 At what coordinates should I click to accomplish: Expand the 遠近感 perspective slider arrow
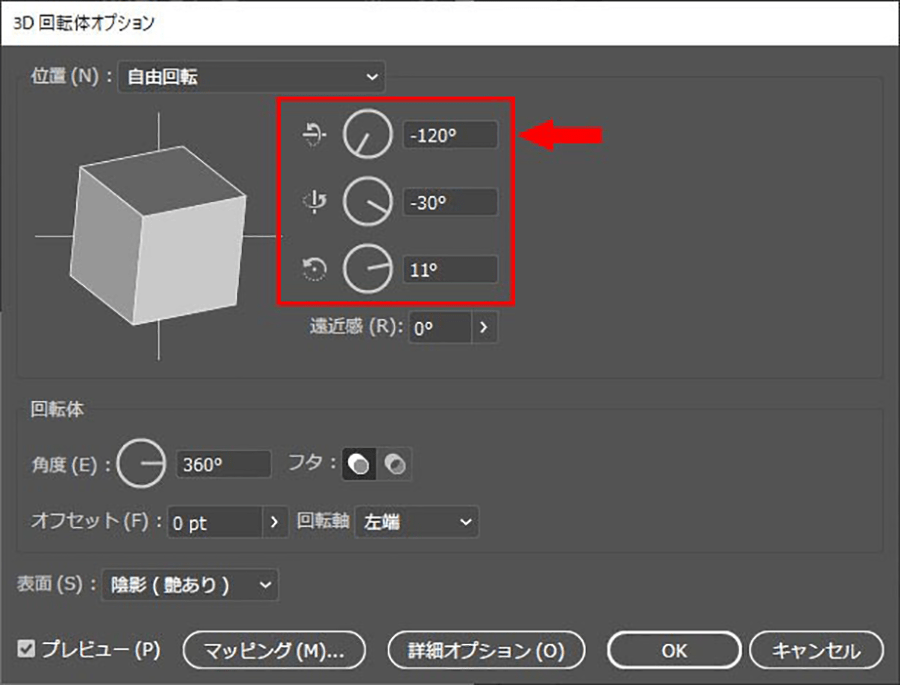[x=485, y=327]
